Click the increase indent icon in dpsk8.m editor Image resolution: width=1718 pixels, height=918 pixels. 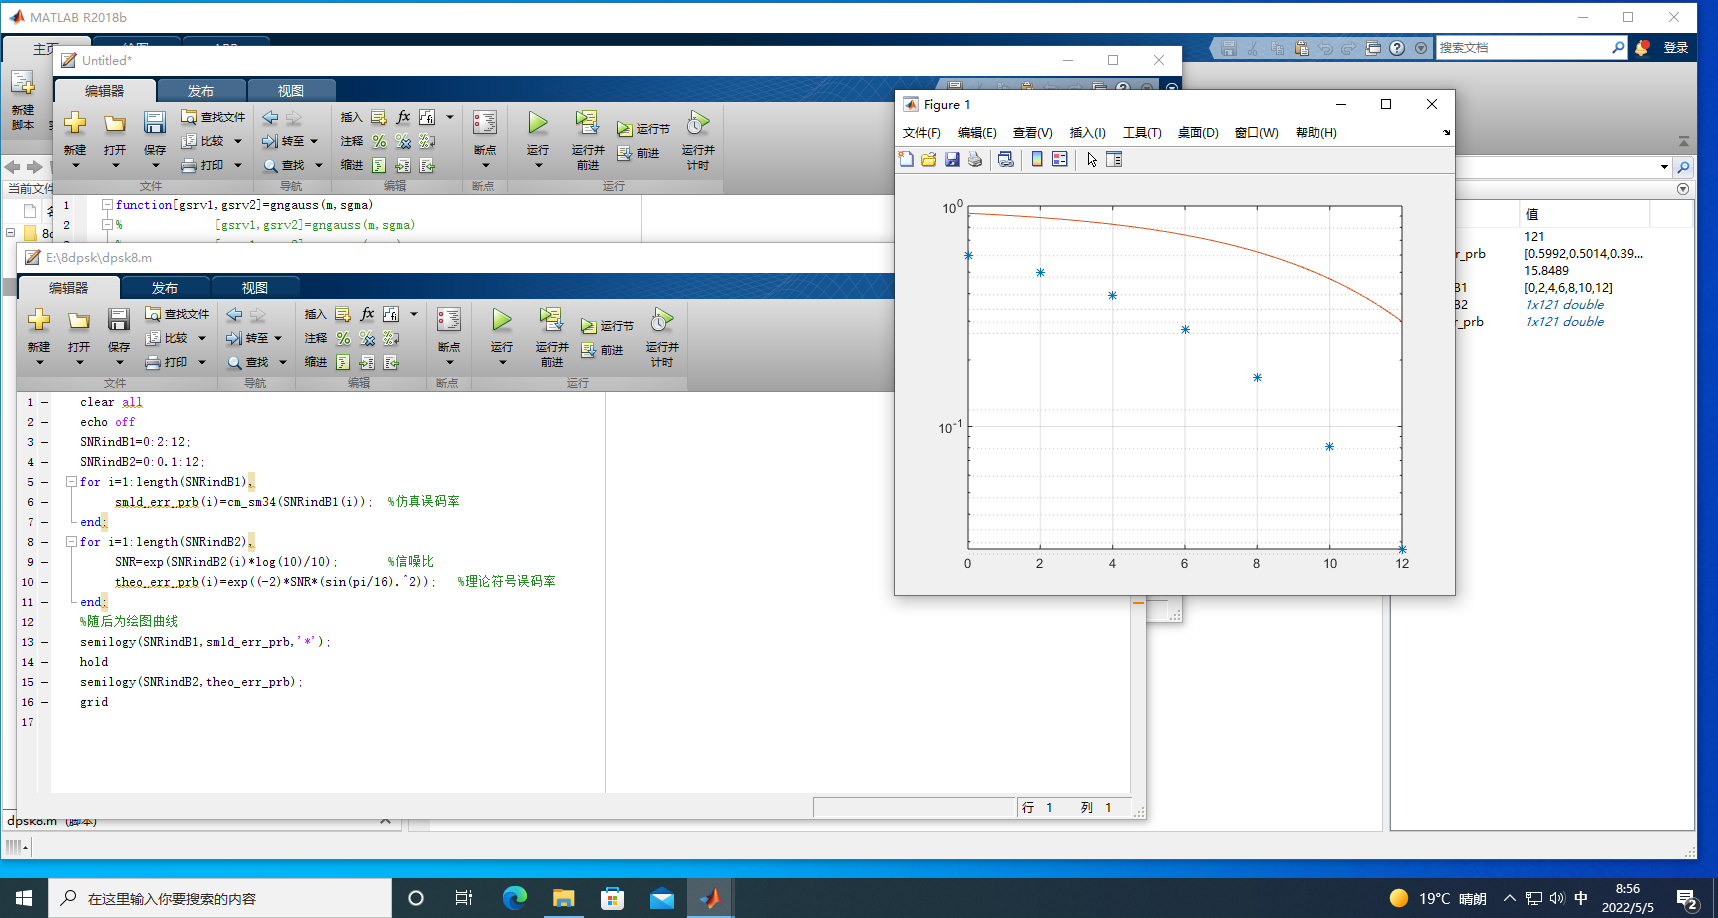pyautogui.click(x=367, y=362)
